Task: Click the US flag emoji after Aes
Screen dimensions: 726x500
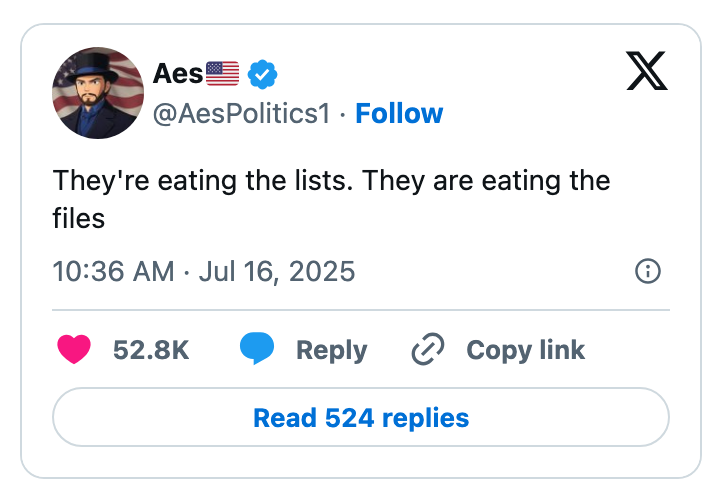Action: click(x=222, y=73)
